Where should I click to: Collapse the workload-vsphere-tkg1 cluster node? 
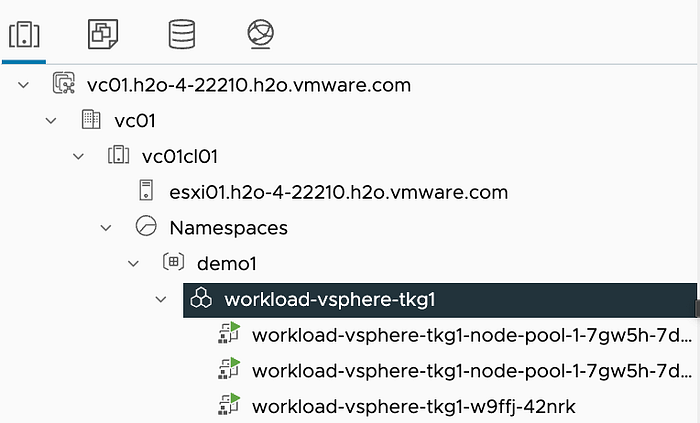pos(161,299)
